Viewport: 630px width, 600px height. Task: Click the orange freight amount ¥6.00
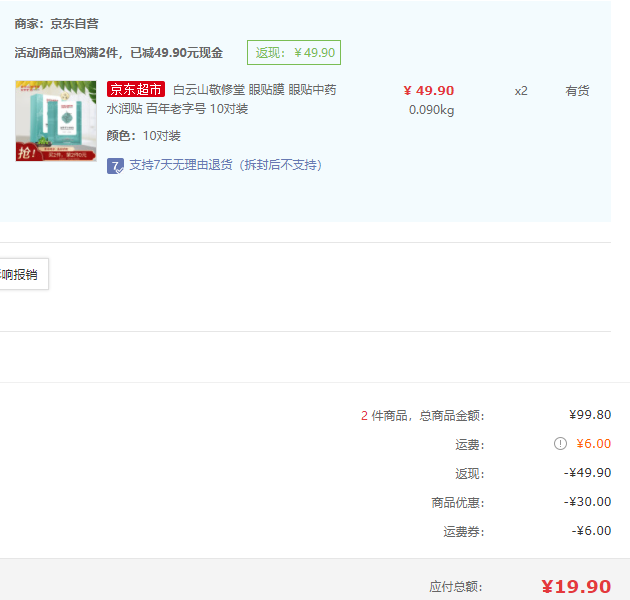(x=593, y=444)
